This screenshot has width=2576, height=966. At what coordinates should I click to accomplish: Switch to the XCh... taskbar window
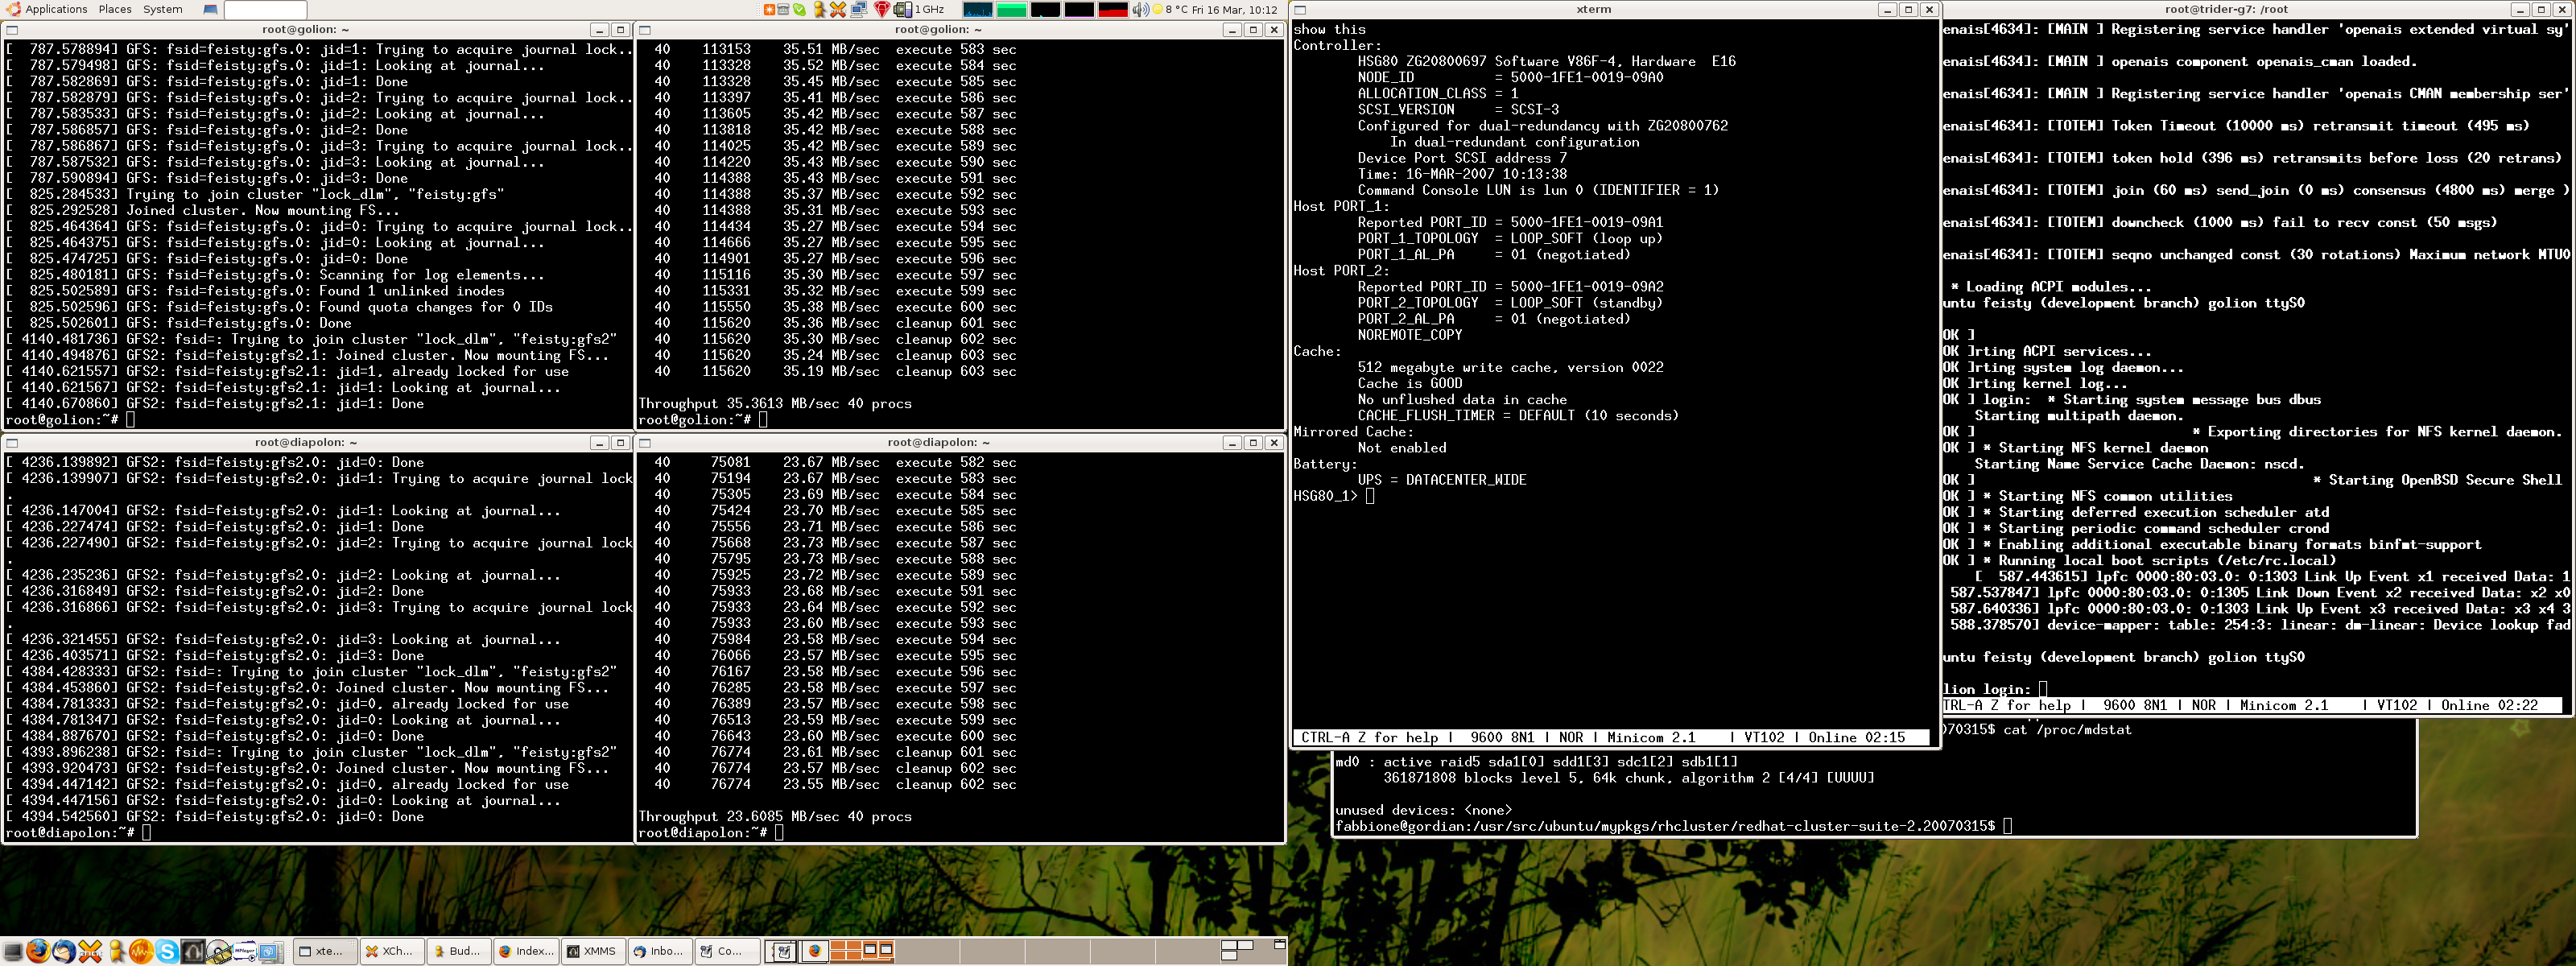pos(392,951)
